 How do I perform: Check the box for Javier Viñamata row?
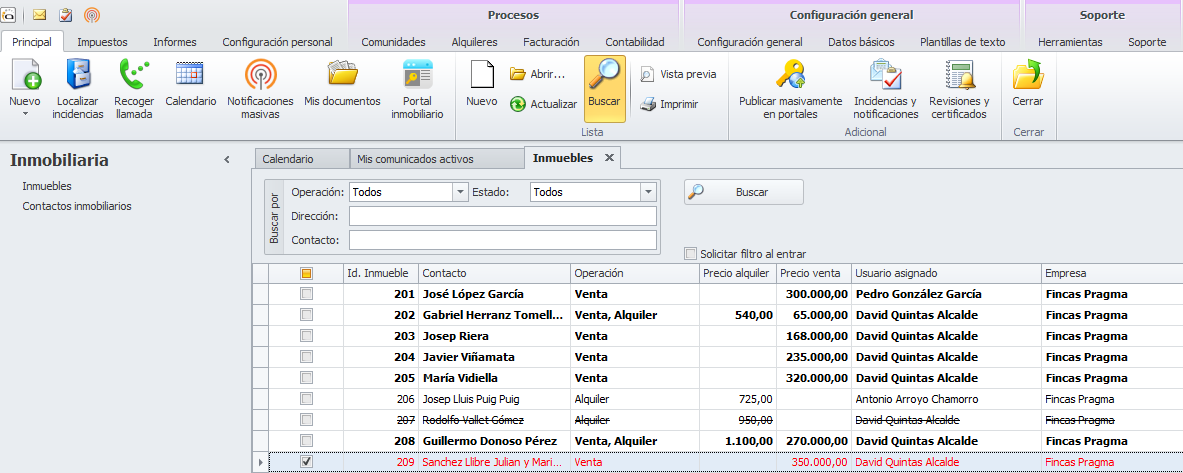click(306, 357)
